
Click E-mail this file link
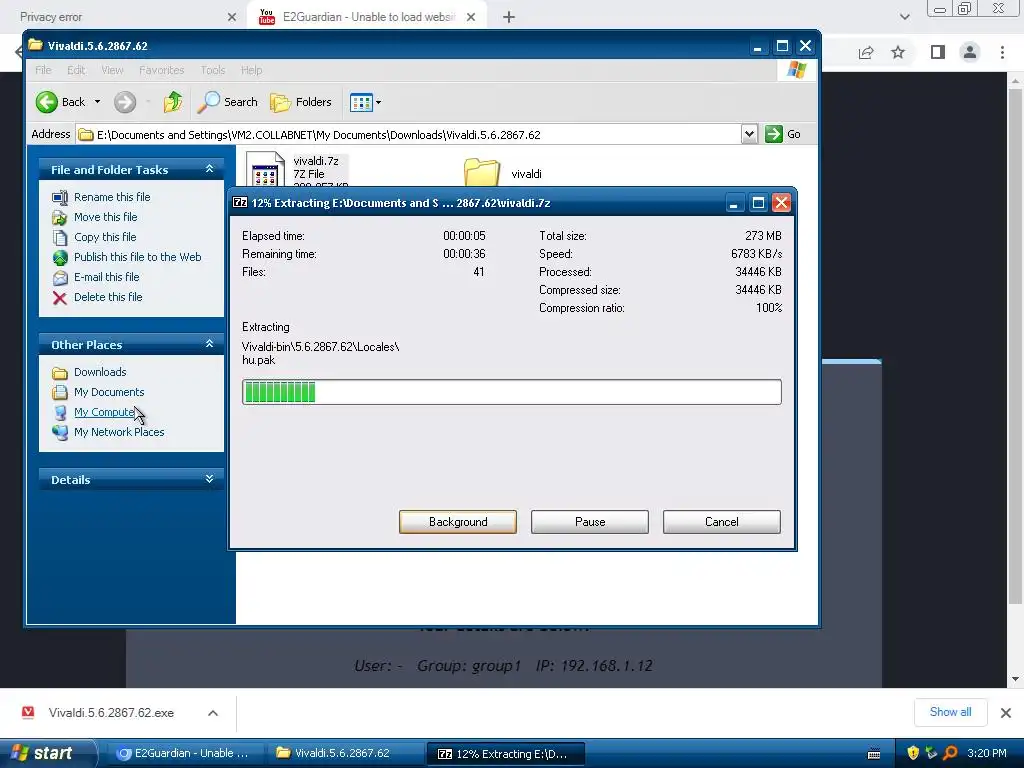tap(106, 277)
